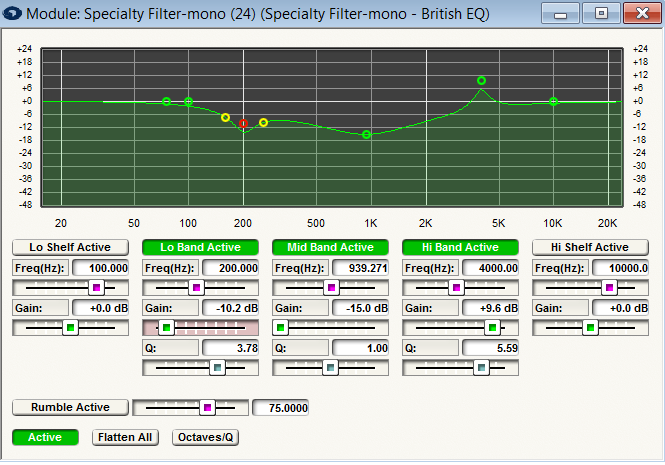Click the Hi Shelf gain field +0.0 dB
Screen dimensions: 665x465
click(620, 308)
